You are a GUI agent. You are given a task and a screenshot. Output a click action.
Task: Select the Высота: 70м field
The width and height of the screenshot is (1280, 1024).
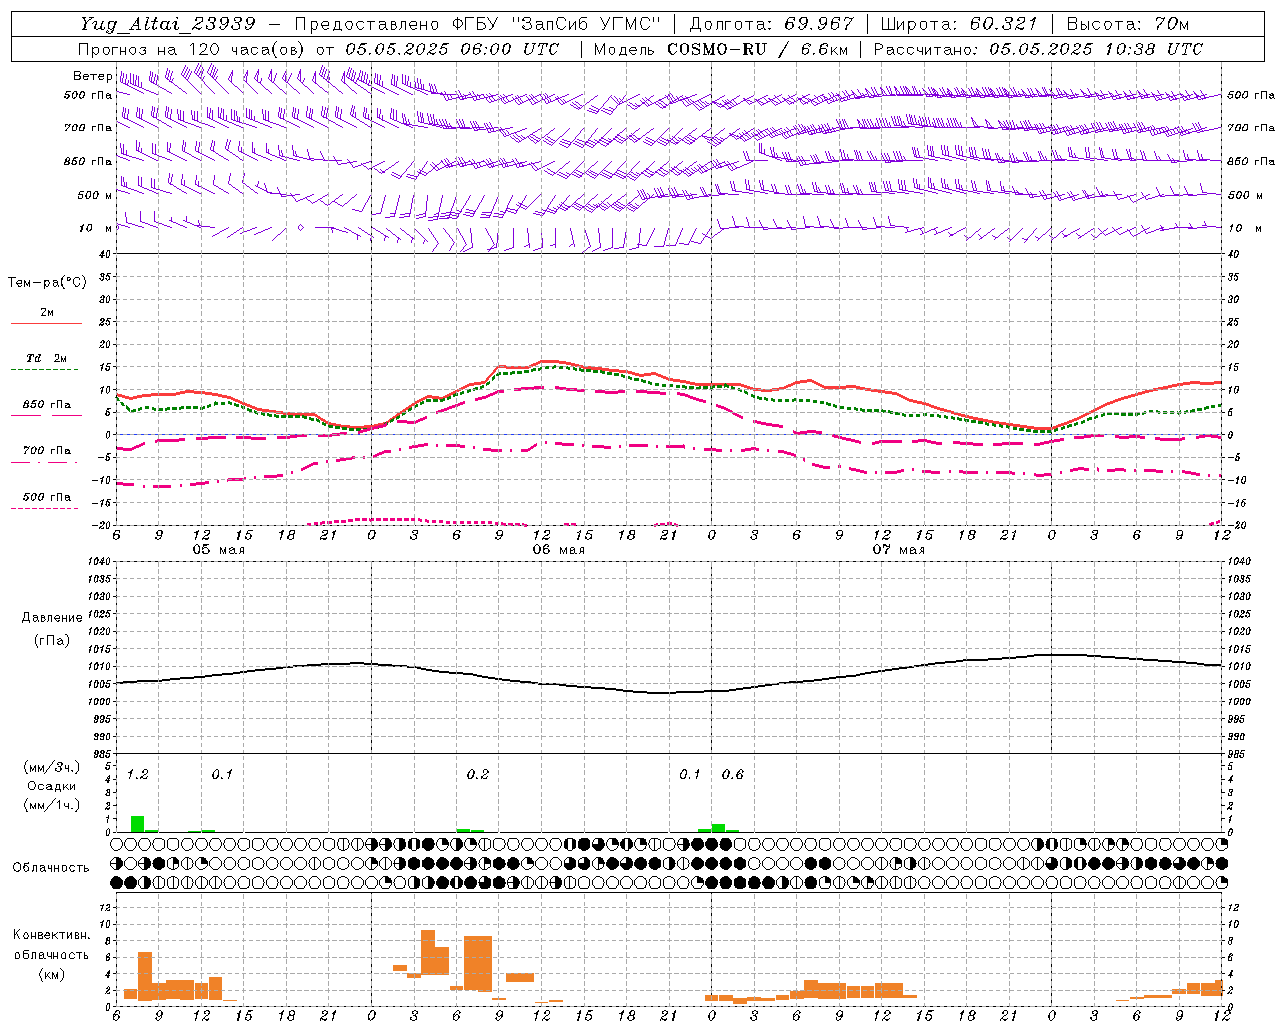[1127, 24]
